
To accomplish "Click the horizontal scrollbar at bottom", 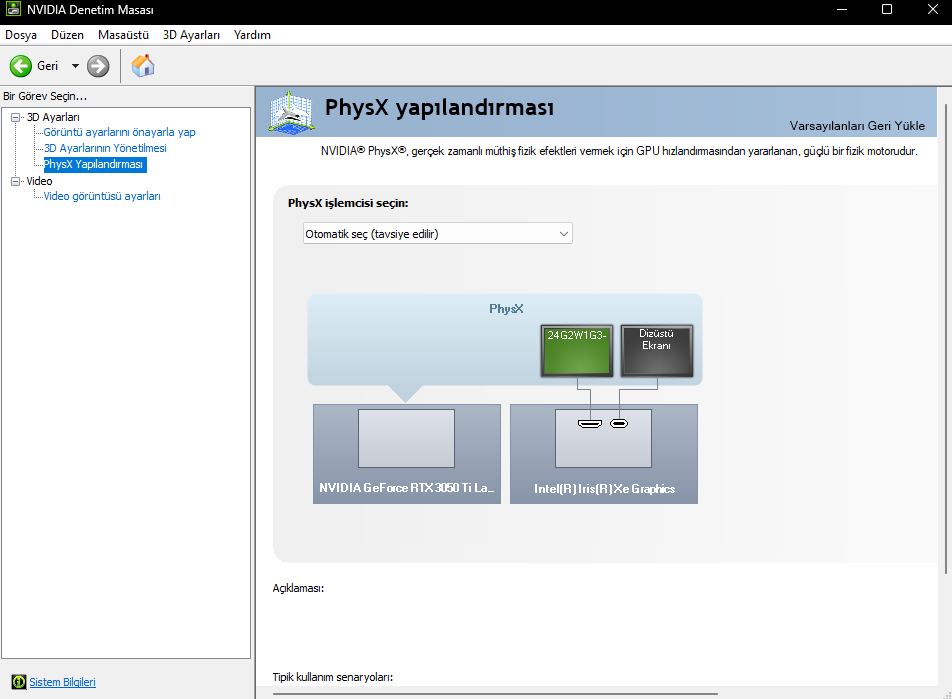I will pos(495,694).
